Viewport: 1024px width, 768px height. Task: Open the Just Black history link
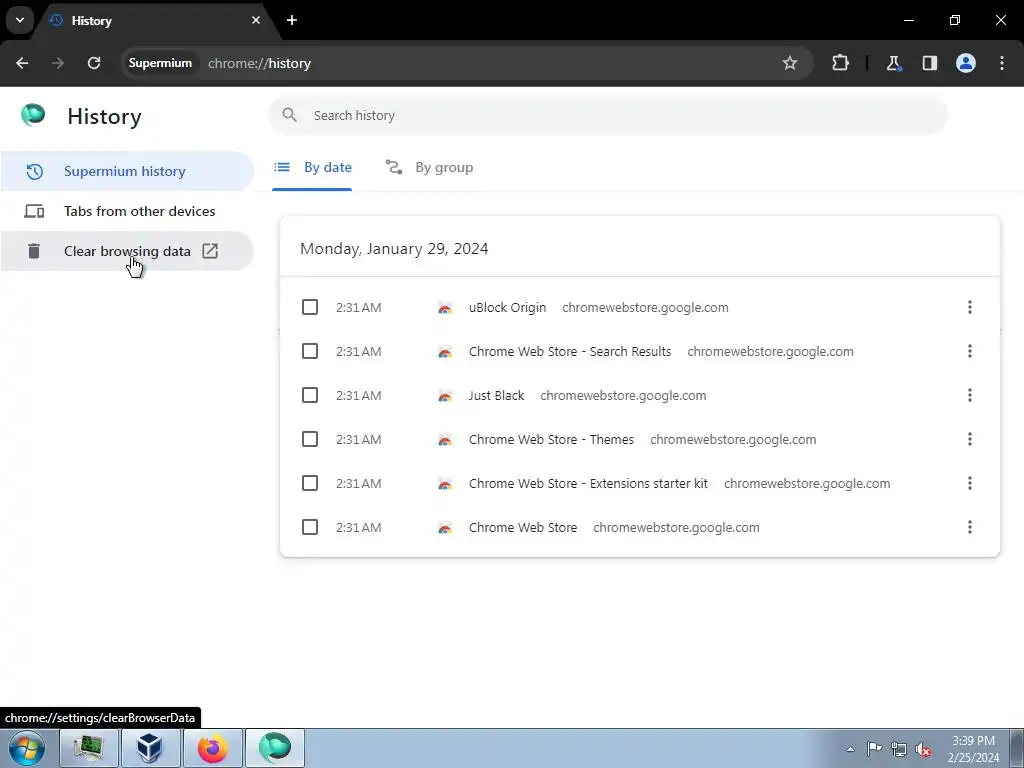pos(496,395)
